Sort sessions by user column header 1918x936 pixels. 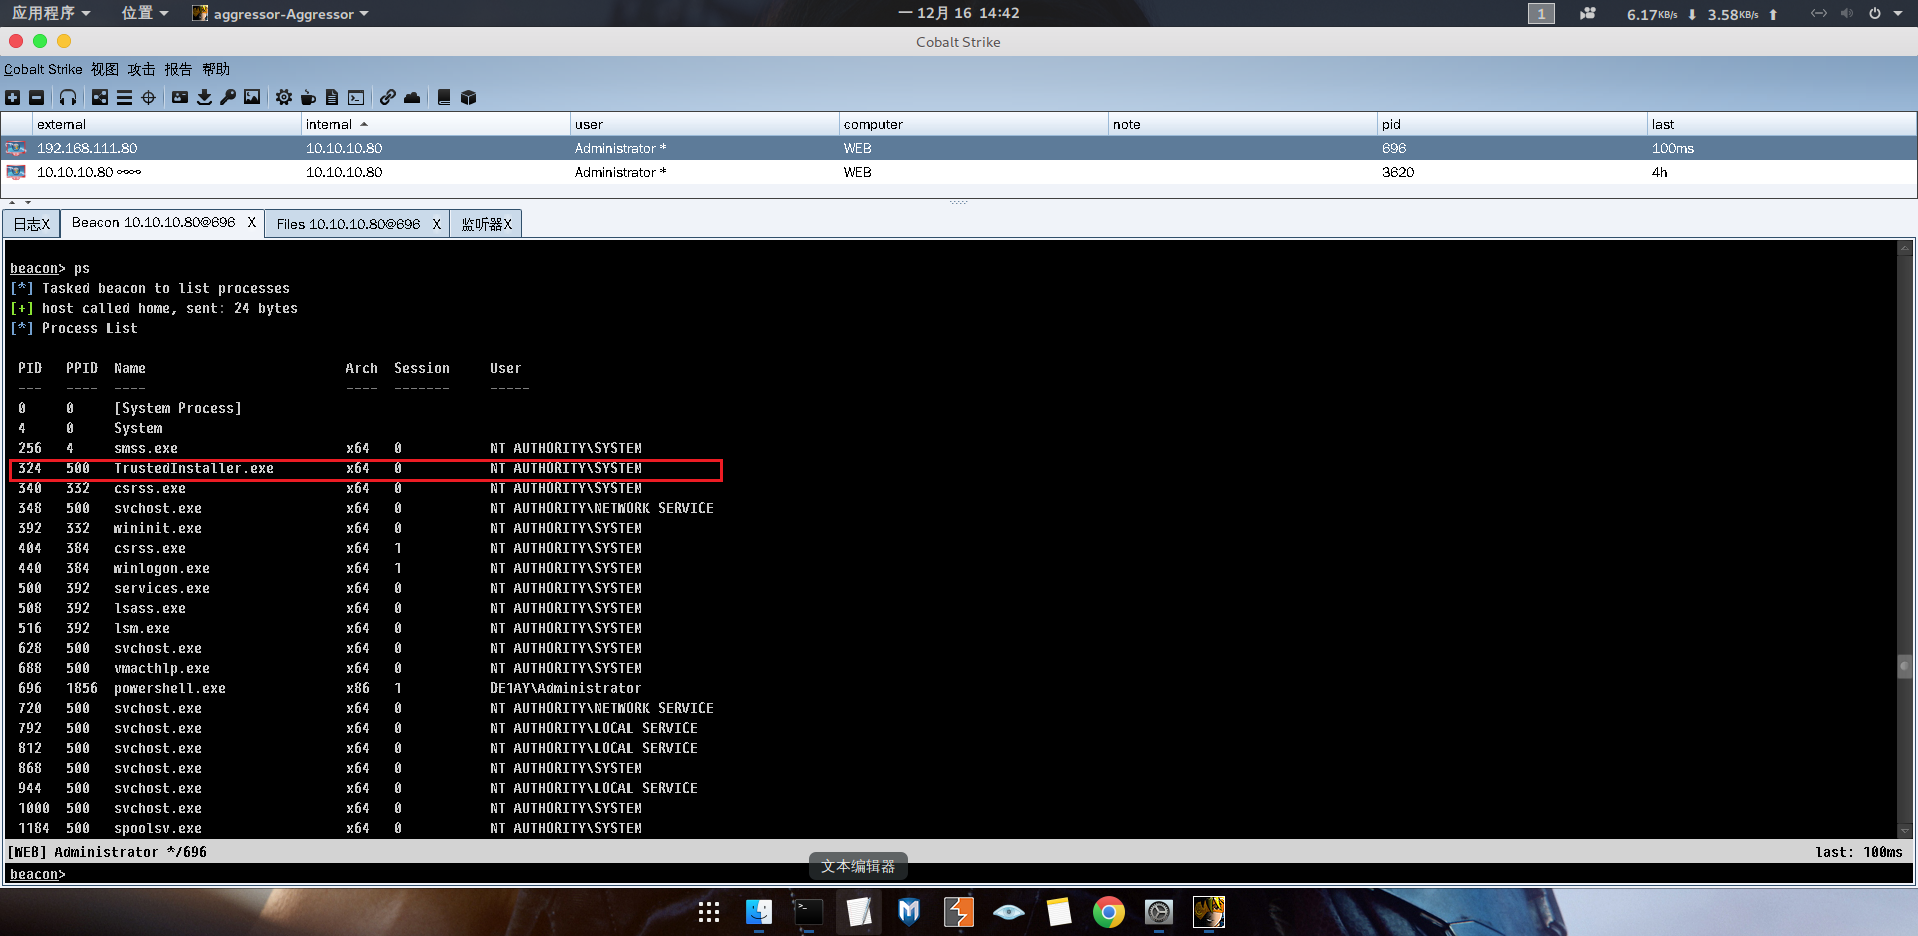click(x=705, y=124)
